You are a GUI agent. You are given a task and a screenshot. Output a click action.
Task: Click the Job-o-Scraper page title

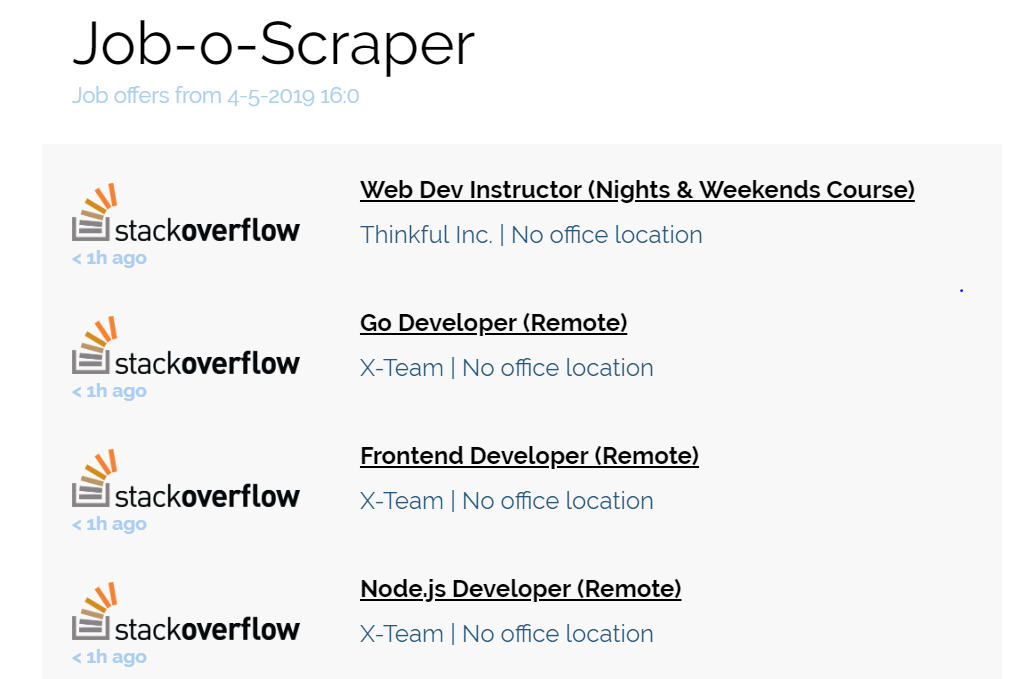point(273,44)
